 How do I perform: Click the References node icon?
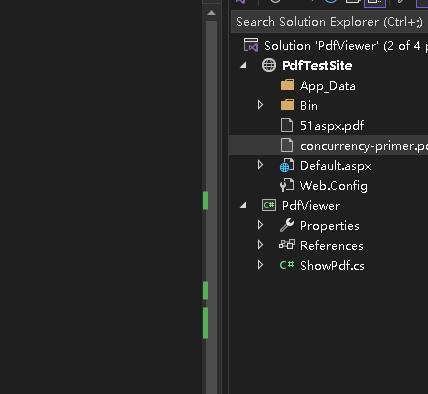tap(287, 245)
